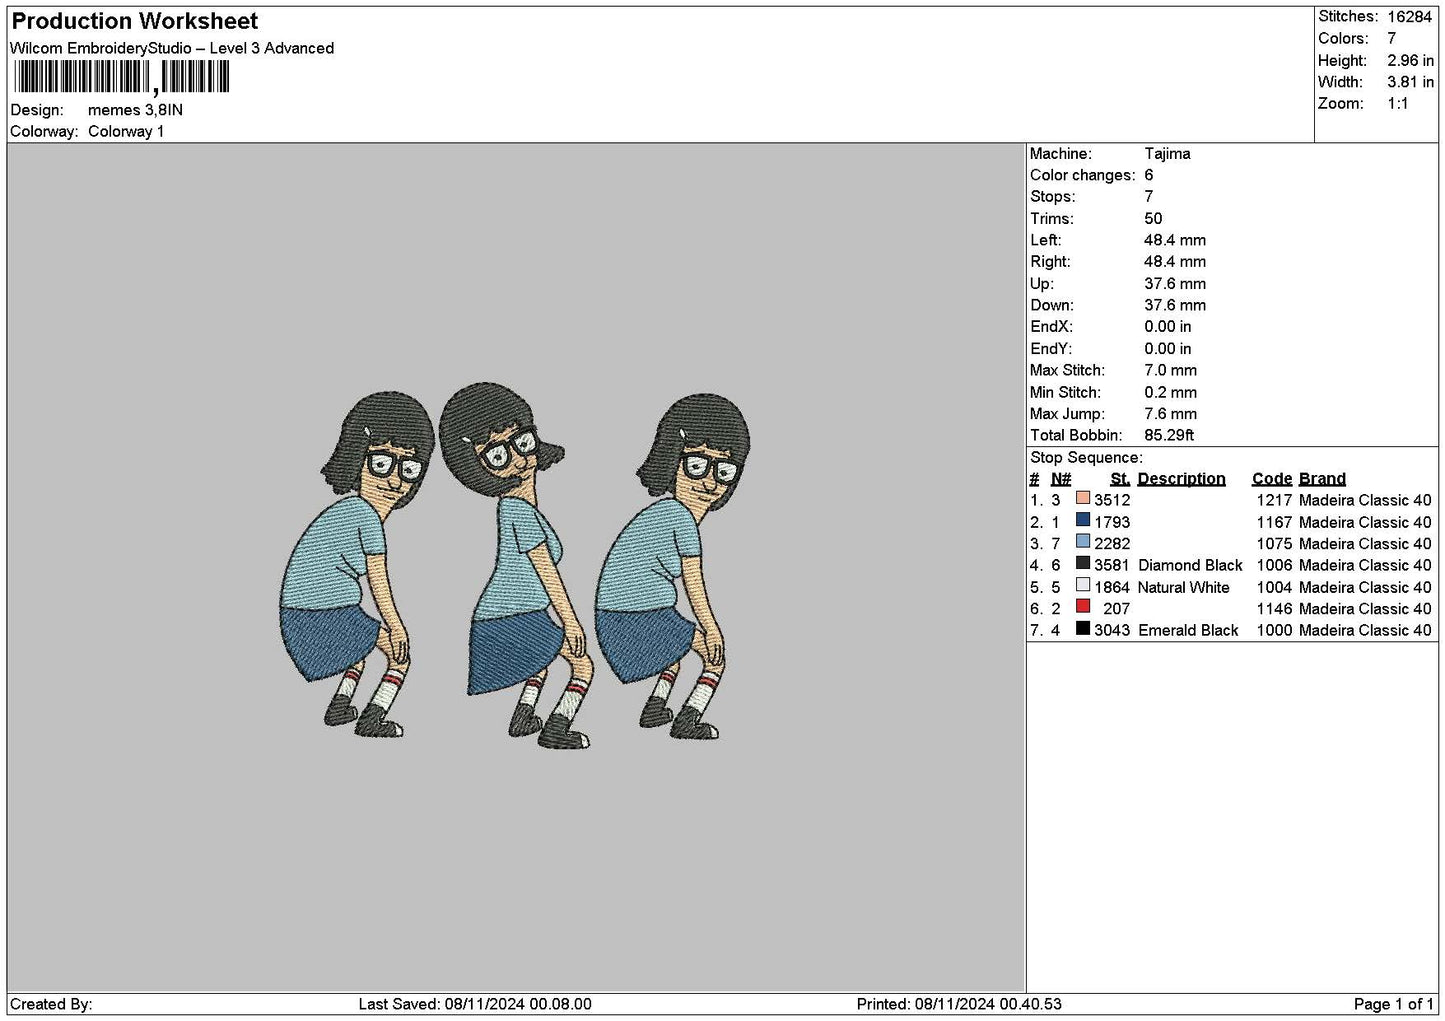This screenshot has width=1445, height=1021.
Task: Click the design name 'memes 3,8IN'
Action: (x=135, y=110)
